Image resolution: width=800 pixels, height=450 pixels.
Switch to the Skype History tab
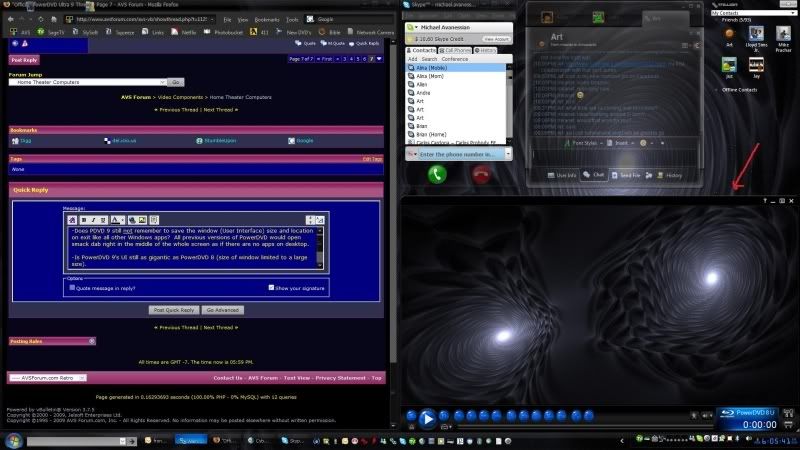(x=485, y=51)
